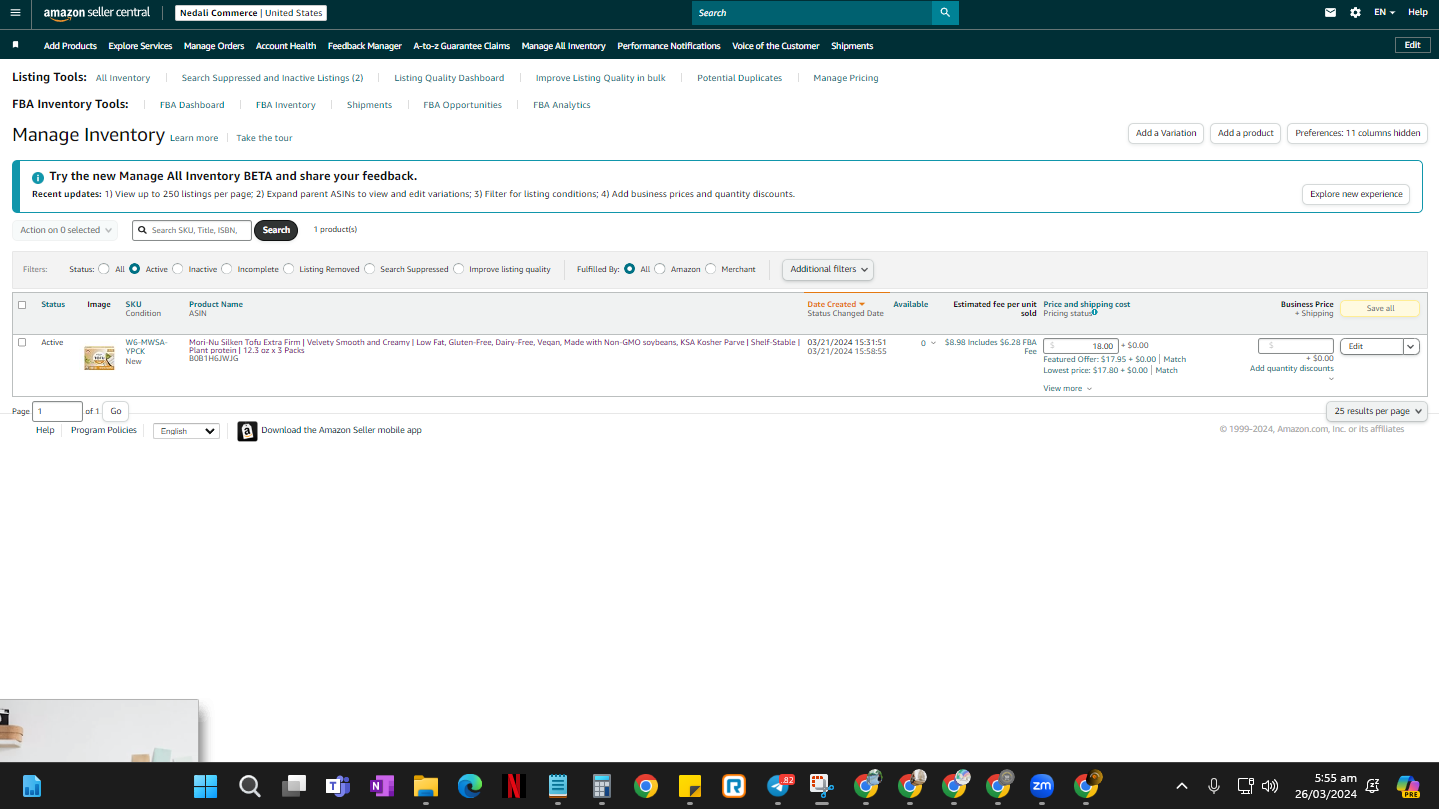Open the FBA Inventory tab
This screenshot has width=1439, height=809.
(285, 105)
